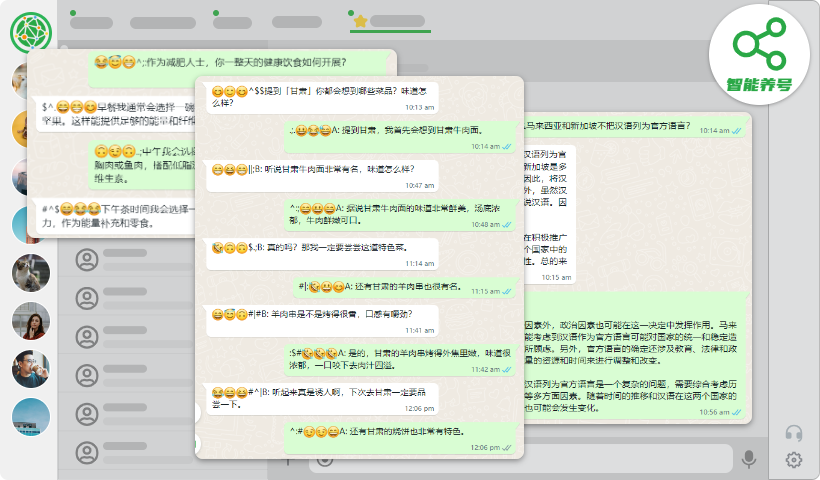Viewport: 820px width, 480px height.
Task: Switch to the third tab in the tab bar
Action: click(232, 22)
